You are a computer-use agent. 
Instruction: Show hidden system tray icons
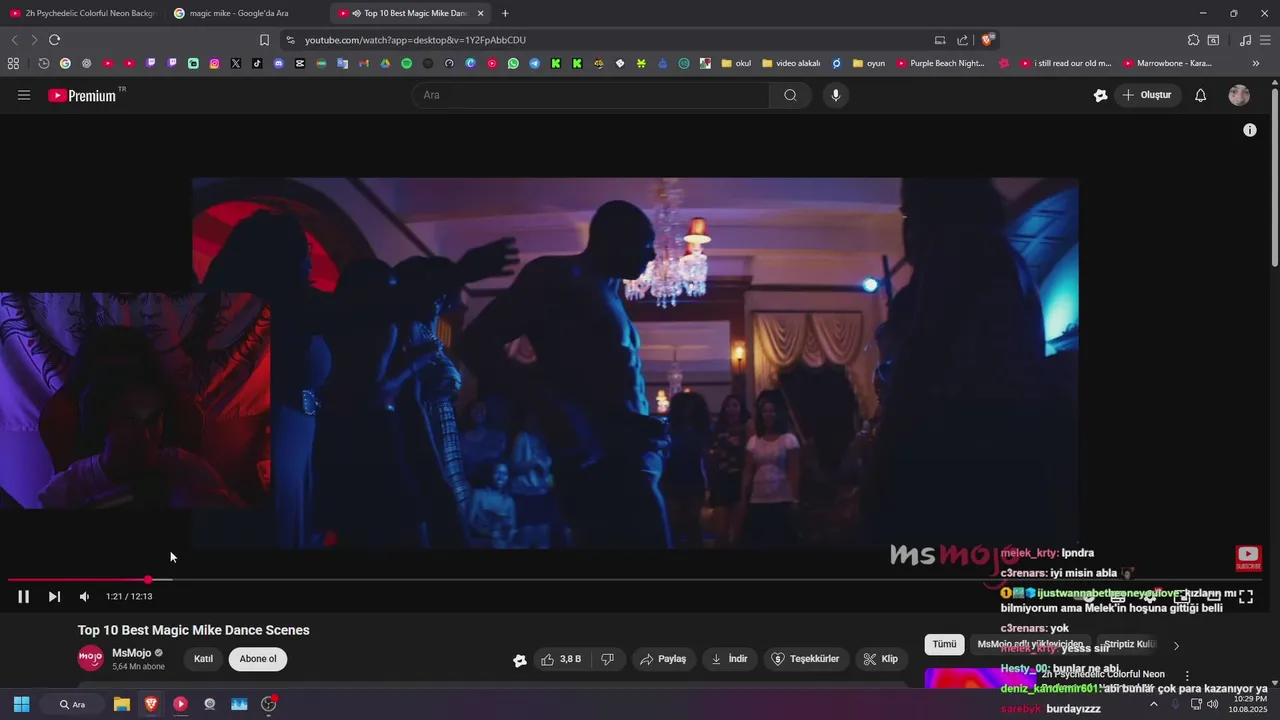1153,704
